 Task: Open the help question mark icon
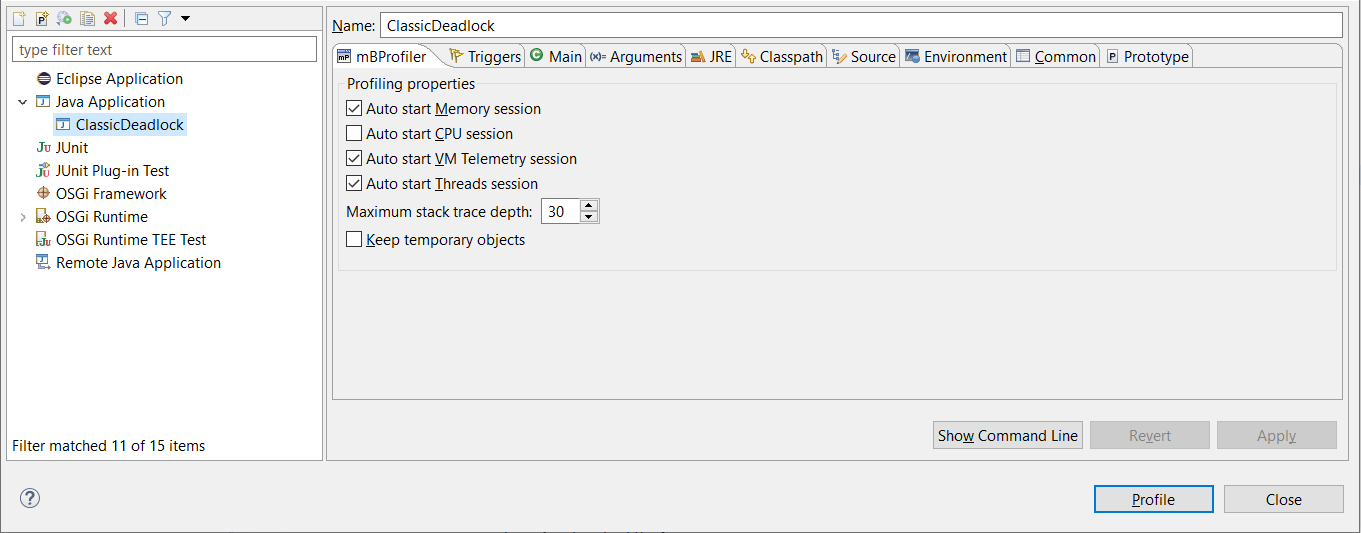[x=30, y=498]
